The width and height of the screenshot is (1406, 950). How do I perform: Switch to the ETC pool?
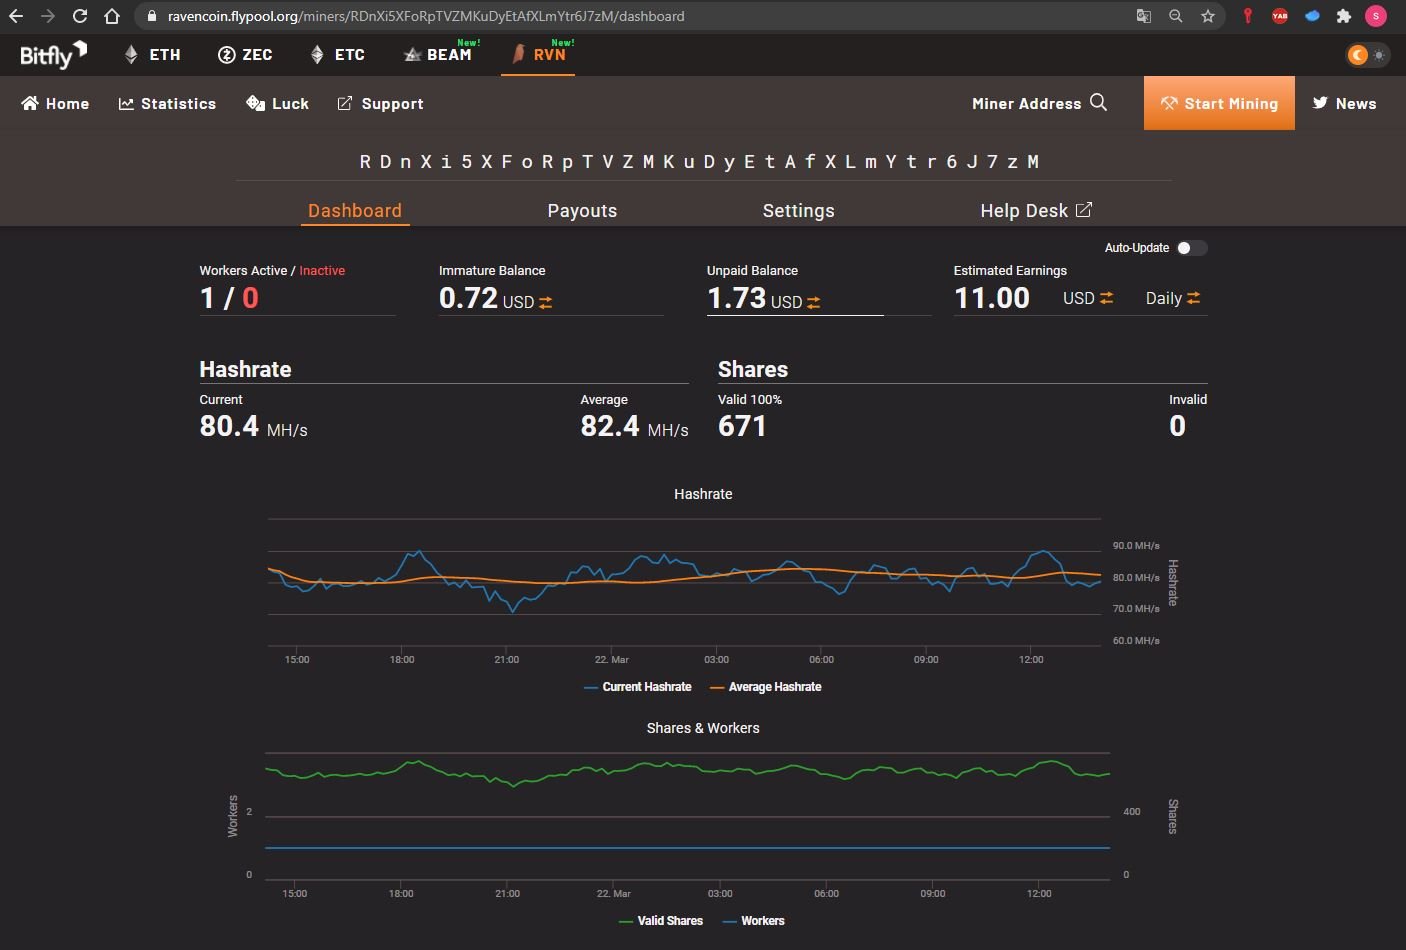pos(337,55)
